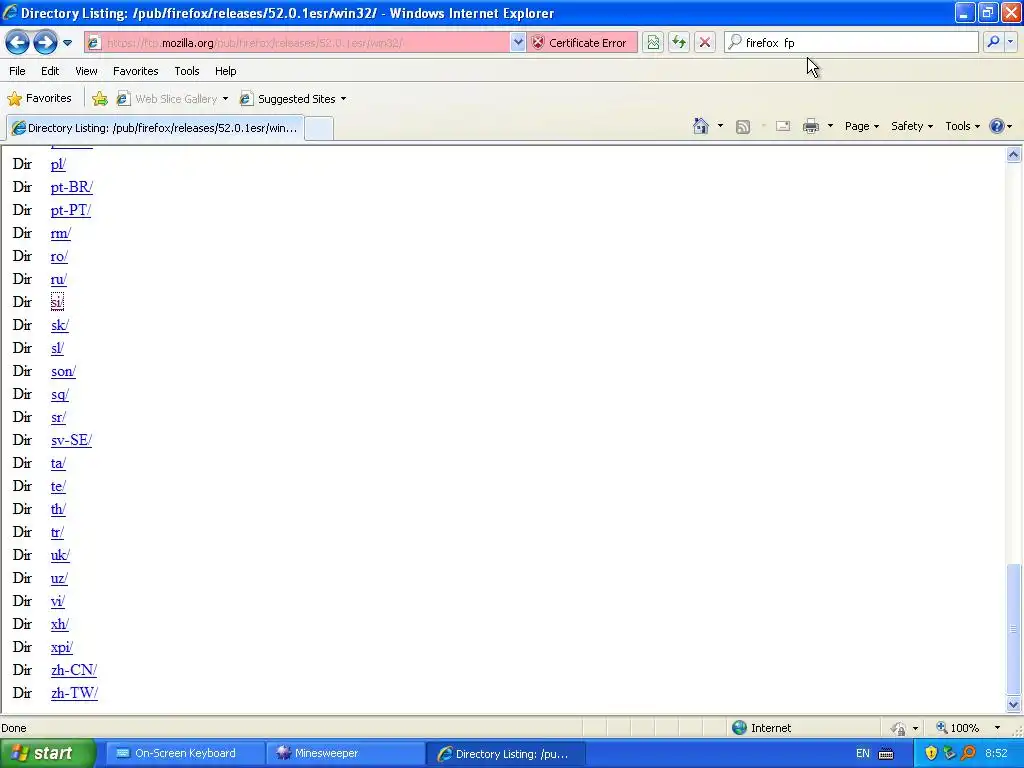Screen dimensions: 1024x768
Task: Go forward with the Forward arrow button
Action: click(44, 42)
